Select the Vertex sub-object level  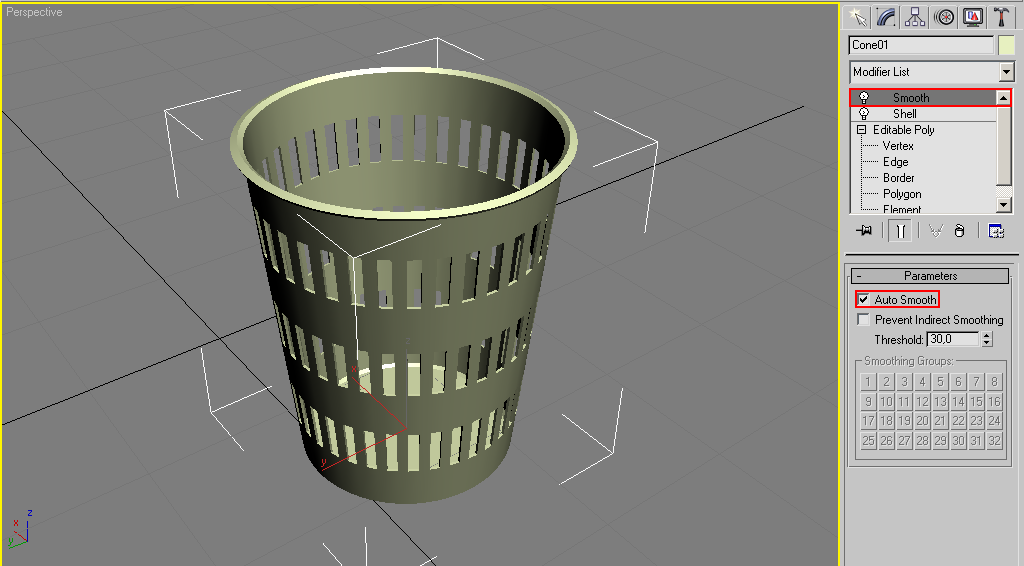click(x=898, y=146)
